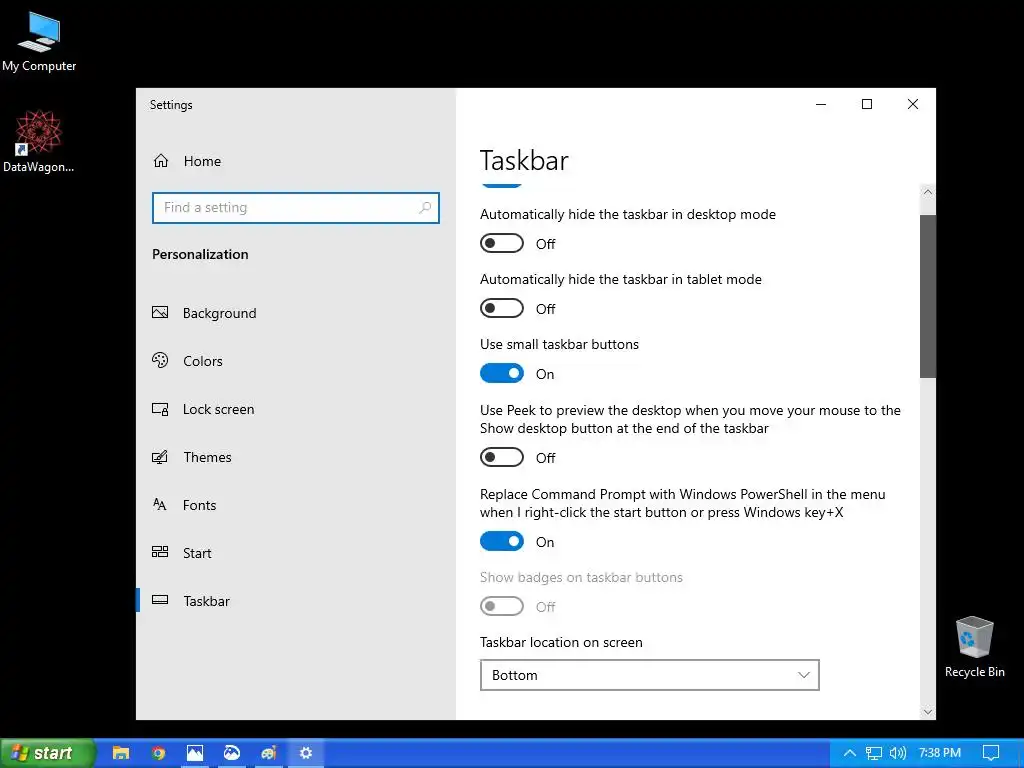This screenshot has width=1024, height=768.
Task: Minimize the Settings window
Action: tap(821, 104)
